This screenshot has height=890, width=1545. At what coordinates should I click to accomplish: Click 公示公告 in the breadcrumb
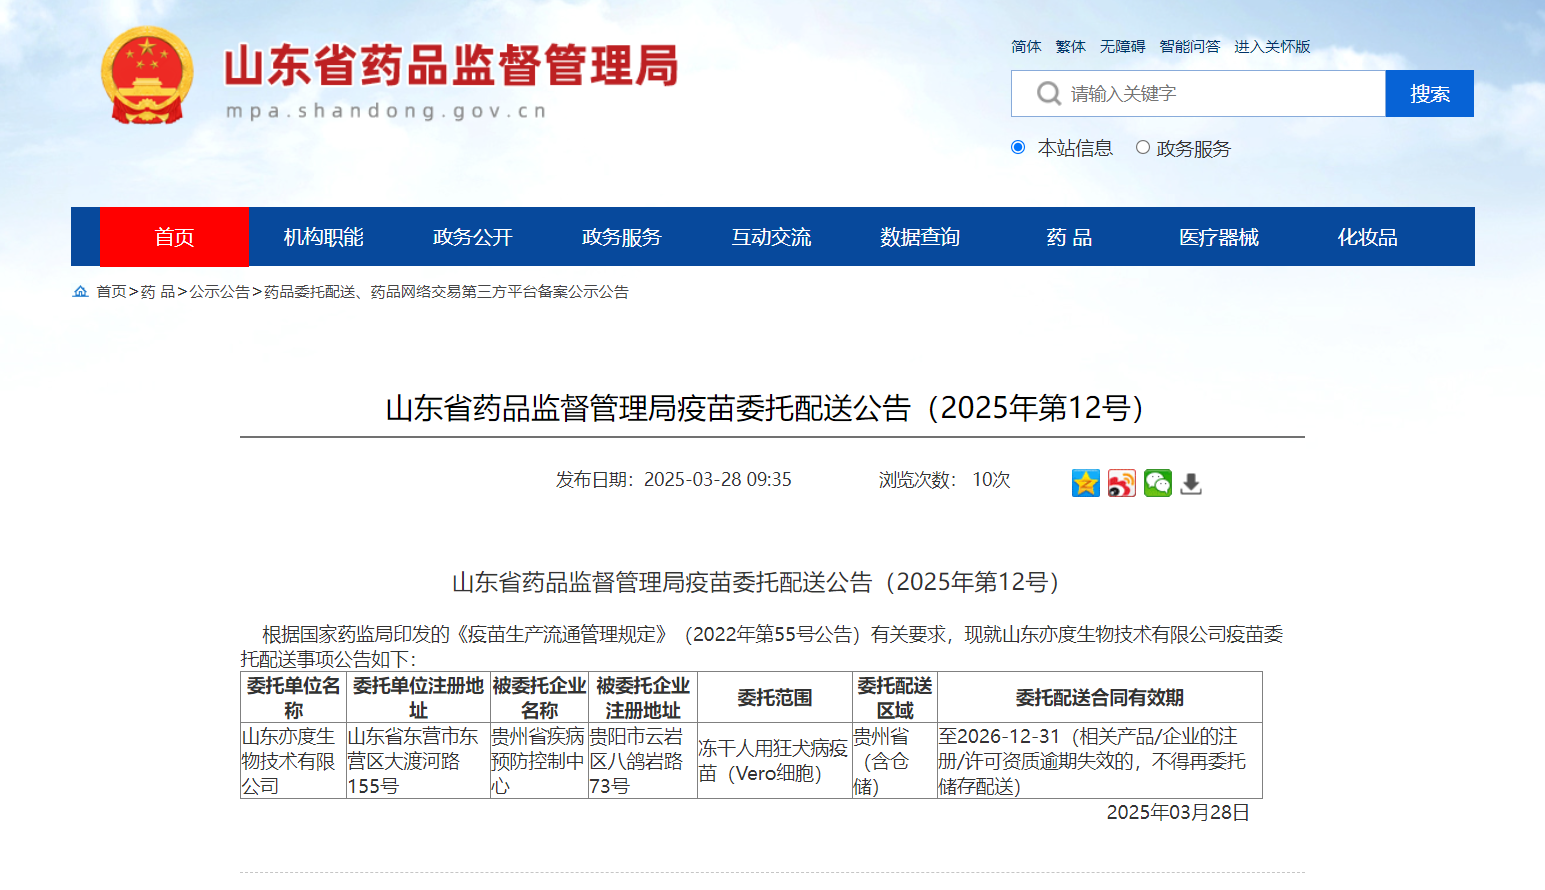click(x=219, y=292)
